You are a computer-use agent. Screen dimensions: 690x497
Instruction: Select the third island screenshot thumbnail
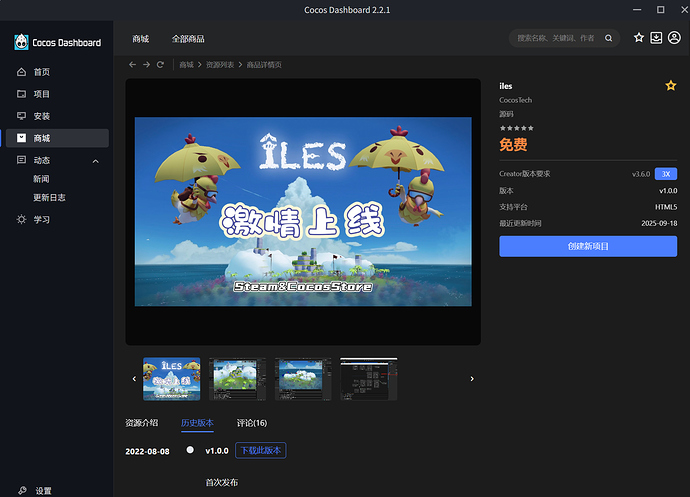303,379
